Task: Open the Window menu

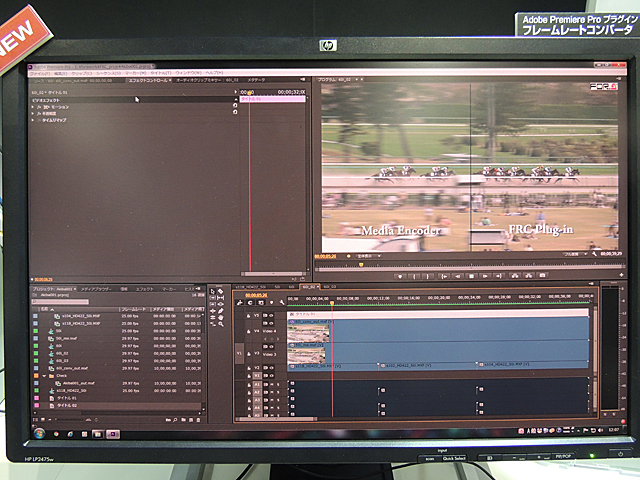Action: coord(188,73)
